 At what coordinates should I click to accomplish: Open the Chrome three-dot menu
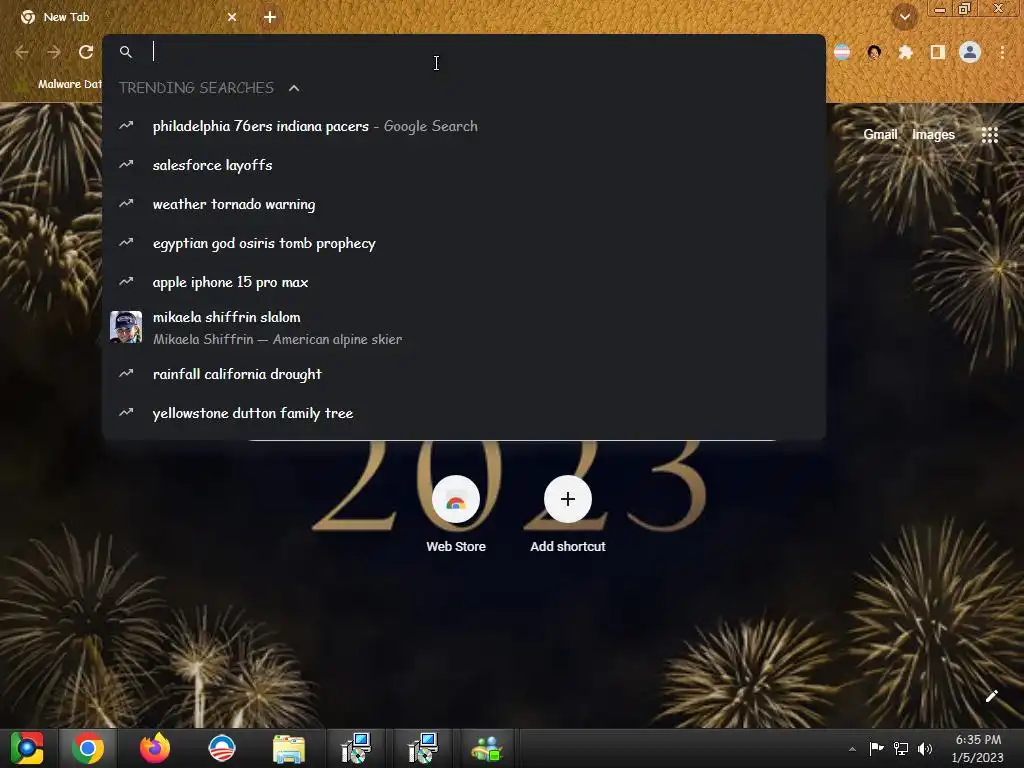click(x=1002, y=52)
